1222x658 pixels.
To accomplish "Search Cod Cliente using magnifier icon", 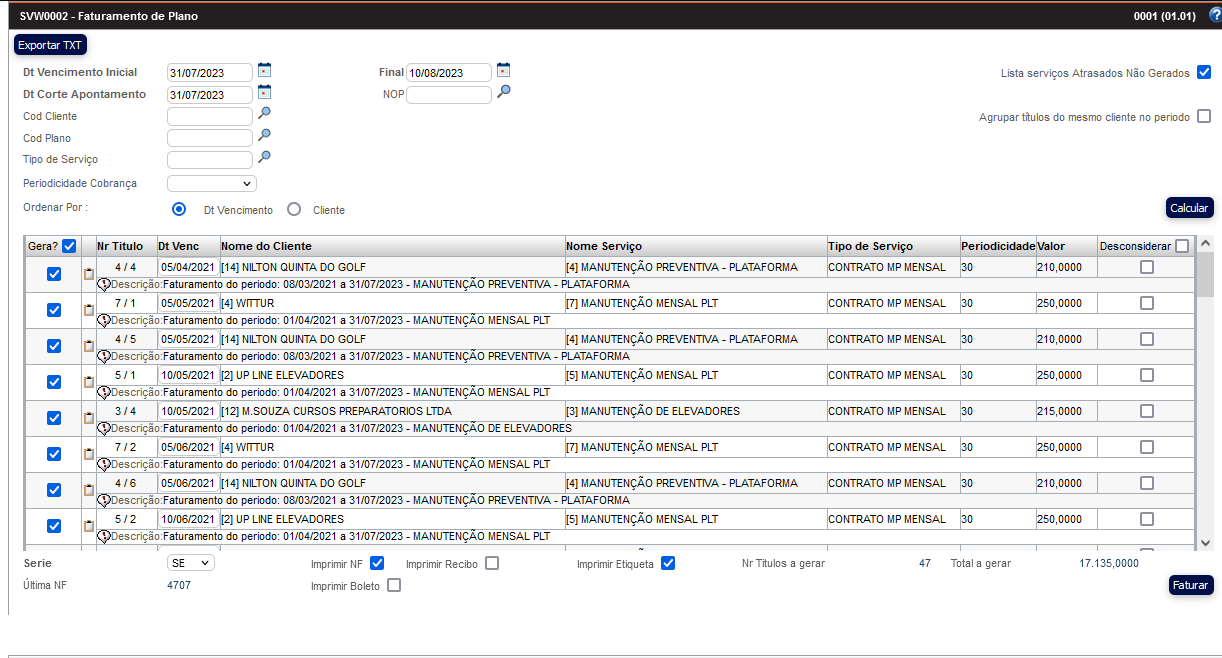I will (x=264, y=114).
